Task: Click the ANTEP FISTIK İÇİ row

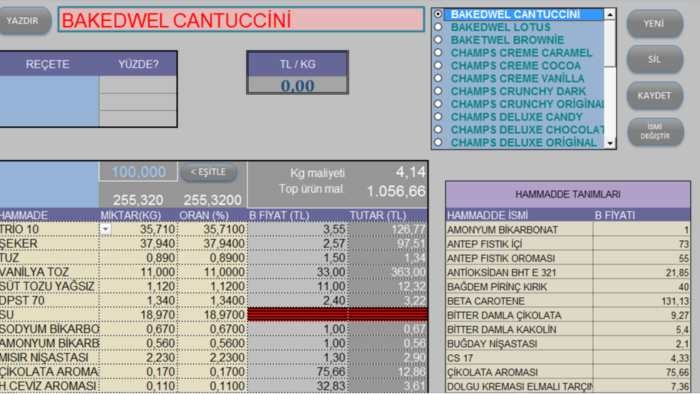Action: (x=568, y=244)
